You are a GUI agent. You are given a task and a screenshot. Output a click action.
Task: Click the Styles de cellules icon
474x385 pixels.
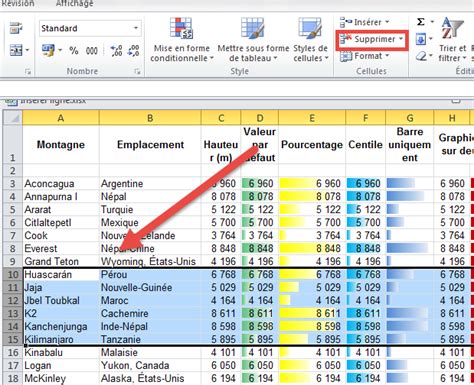(310, 29)
